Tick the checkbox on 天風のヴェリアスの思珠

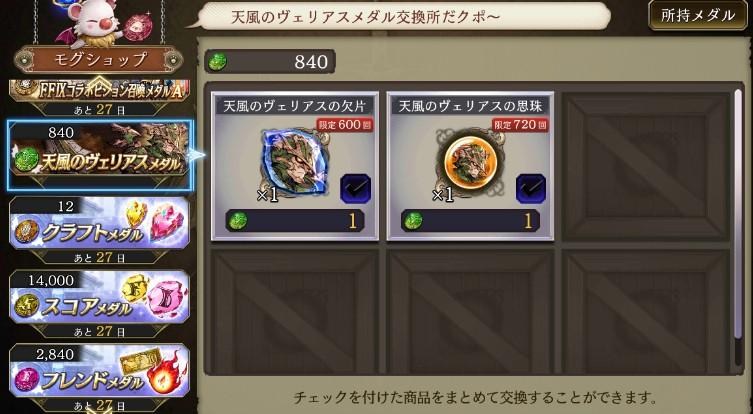tap(531, 189)
